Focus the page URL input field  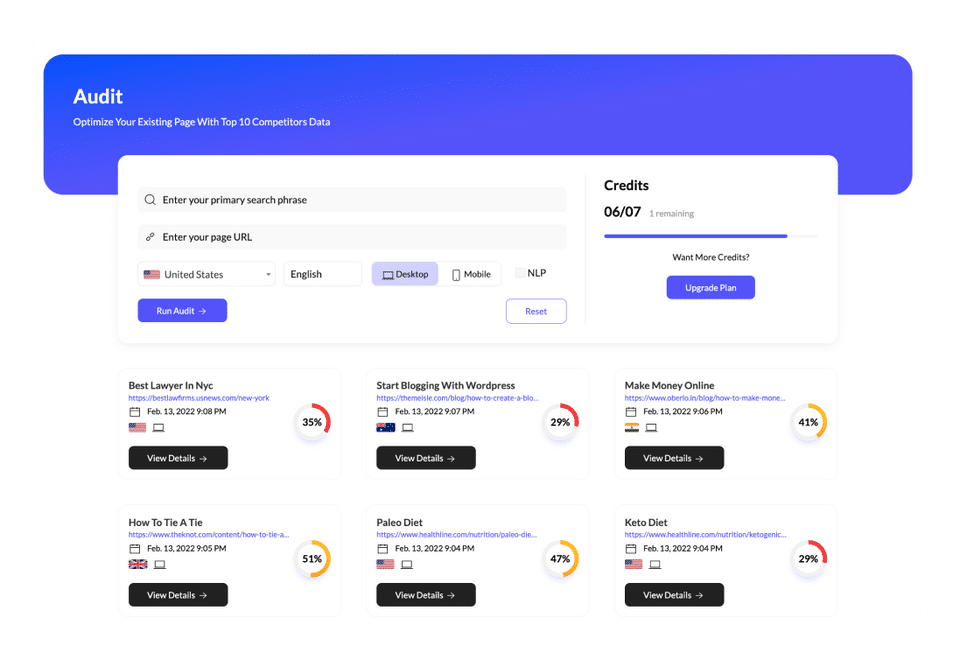click(352, 237)
